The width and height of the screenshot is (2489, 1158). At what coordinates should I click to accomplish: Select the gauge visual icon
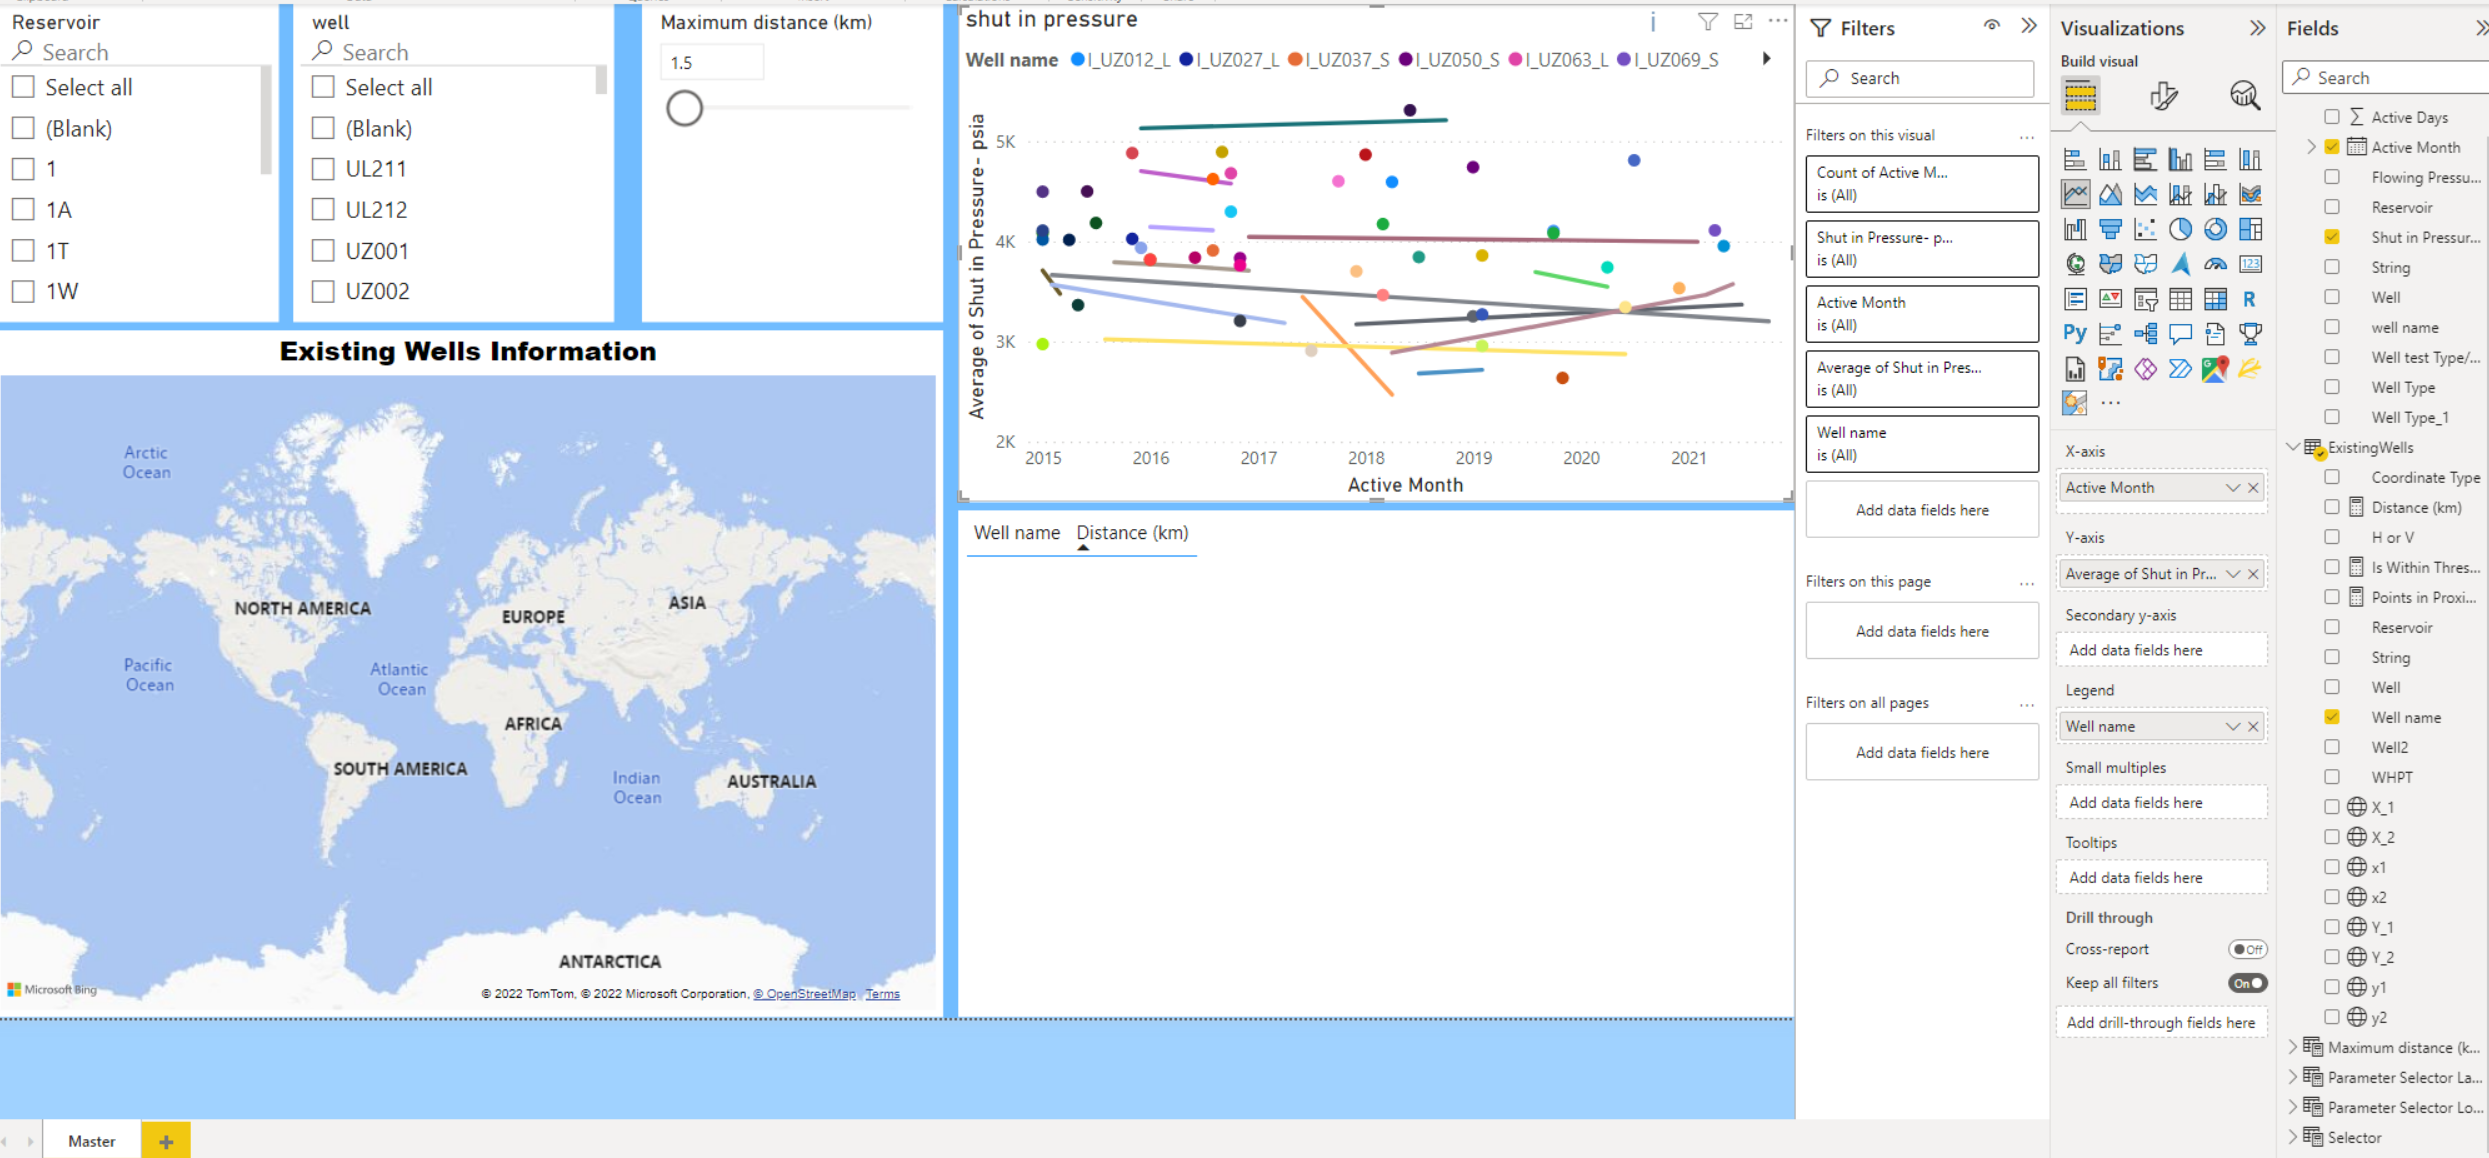[2215, 264]
